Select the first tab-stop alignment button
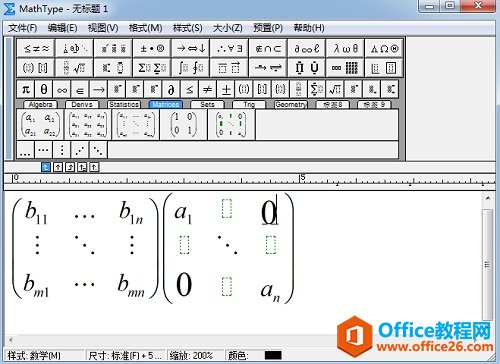 46,167
